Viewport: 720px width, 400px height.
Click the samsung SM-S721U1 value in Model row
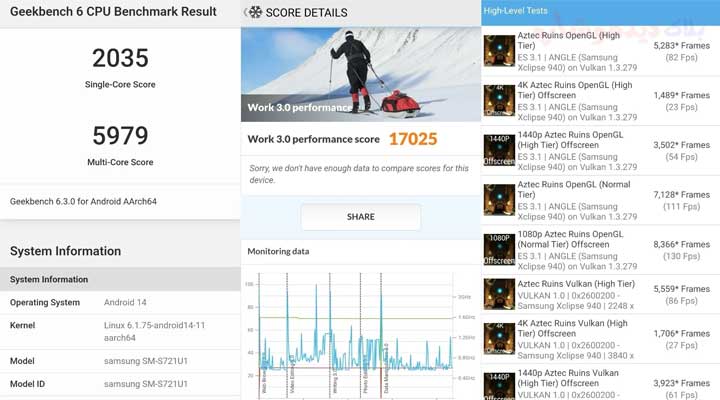coord(146,361)
